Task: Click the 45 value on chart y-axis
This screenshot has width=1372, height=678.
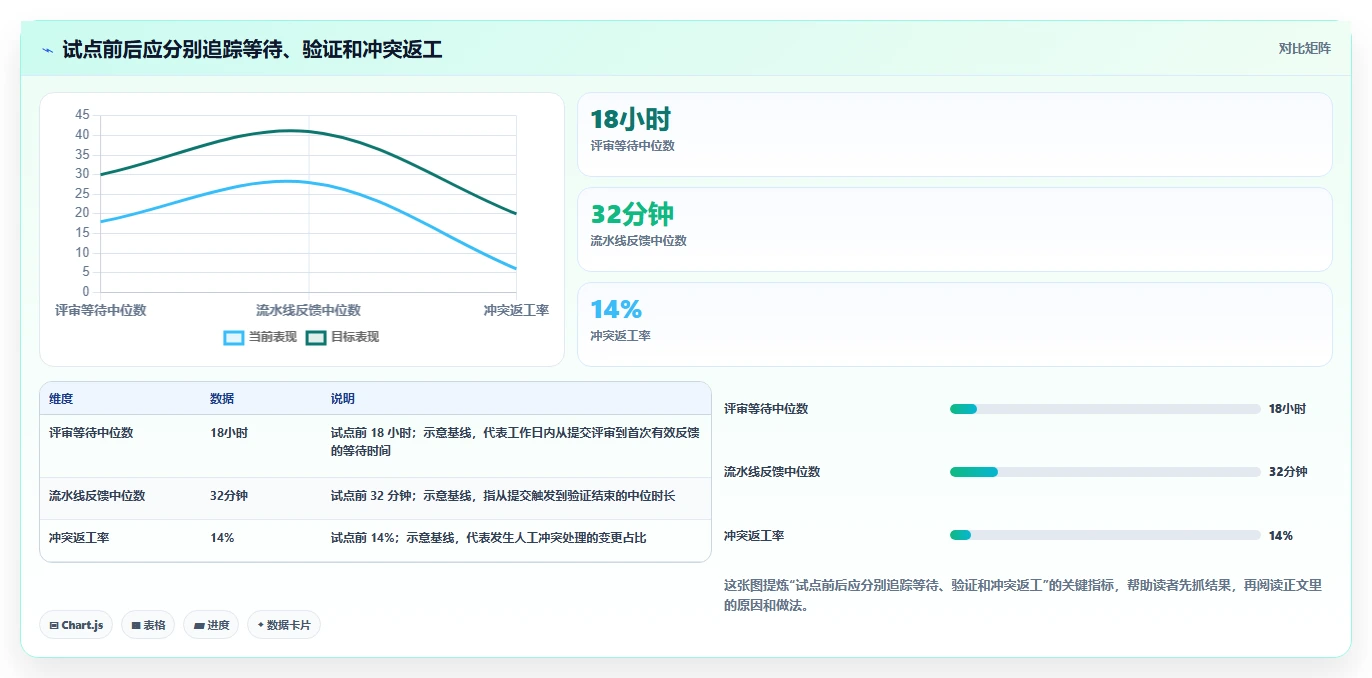Action: [x=82, y=115]
